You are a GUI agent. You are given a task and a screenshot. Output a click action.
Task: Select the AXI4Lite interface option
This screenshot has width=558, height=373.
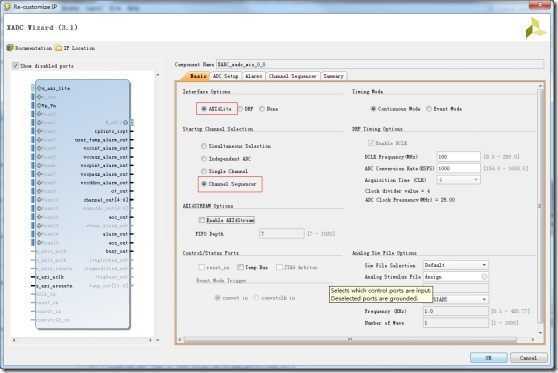[x=204, y=109]
